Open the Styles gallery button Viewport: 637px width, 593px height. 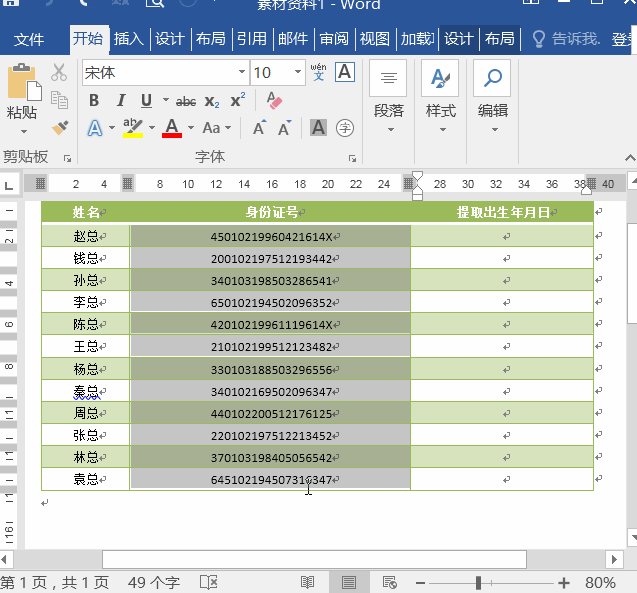(440, 97)
